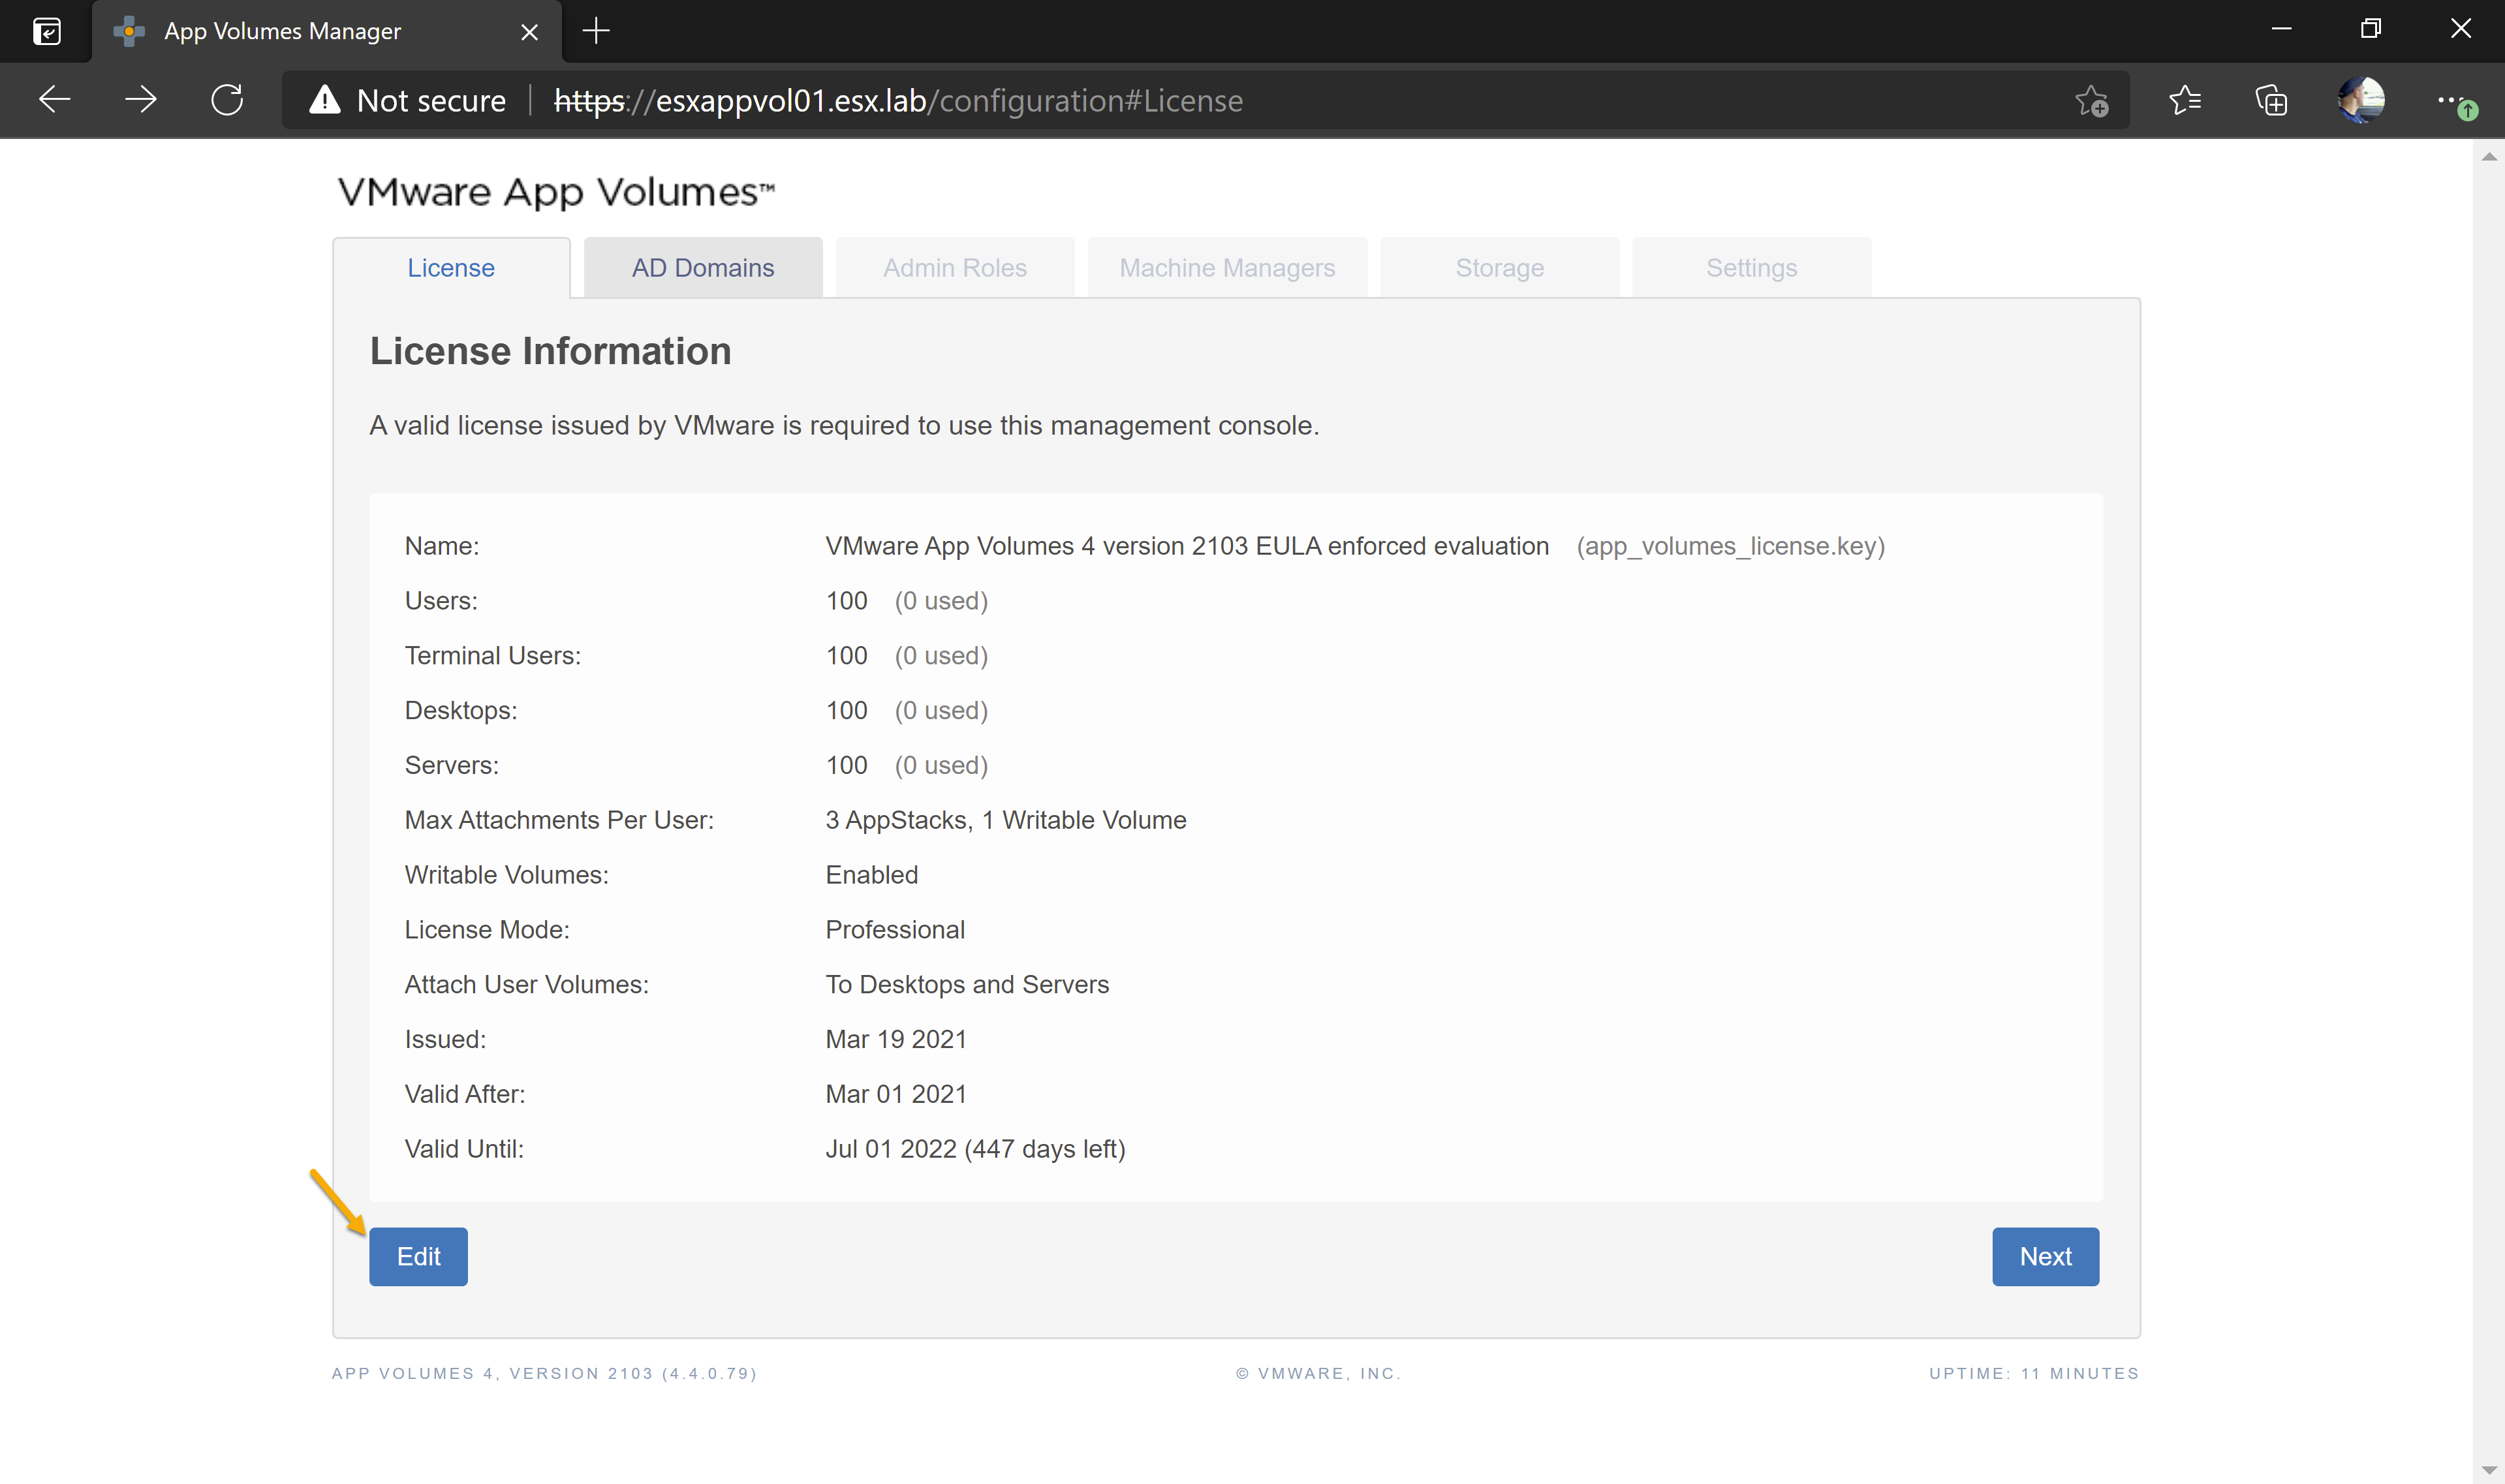The width and height of the screenshot is (2505, 1484).
Task: Click the browser Forward arrow
Action: (141, 100)
